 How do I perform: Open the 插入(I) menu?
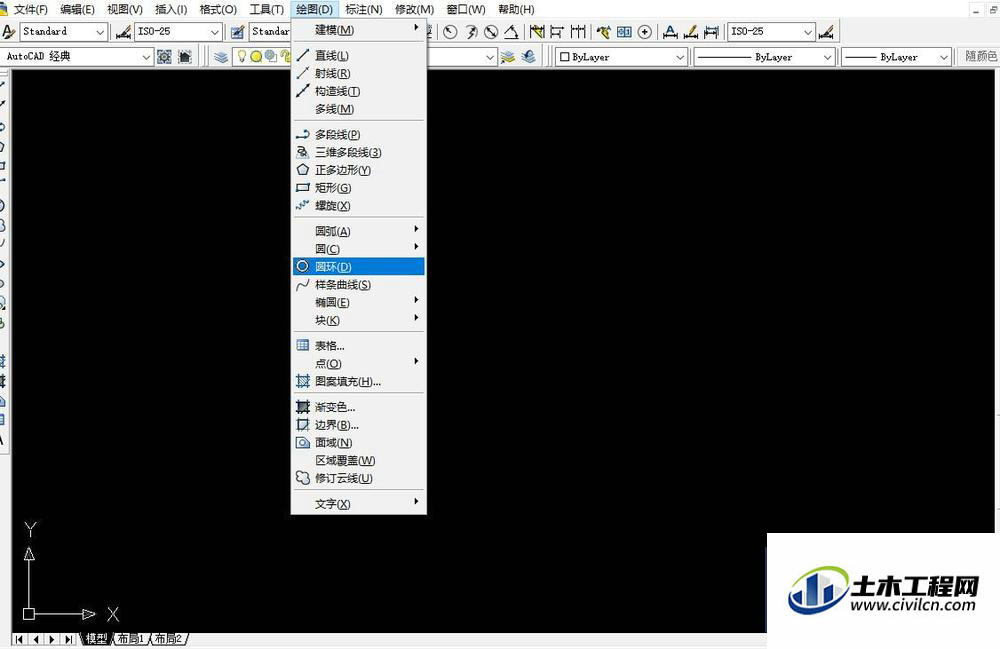tap(171, 10)
